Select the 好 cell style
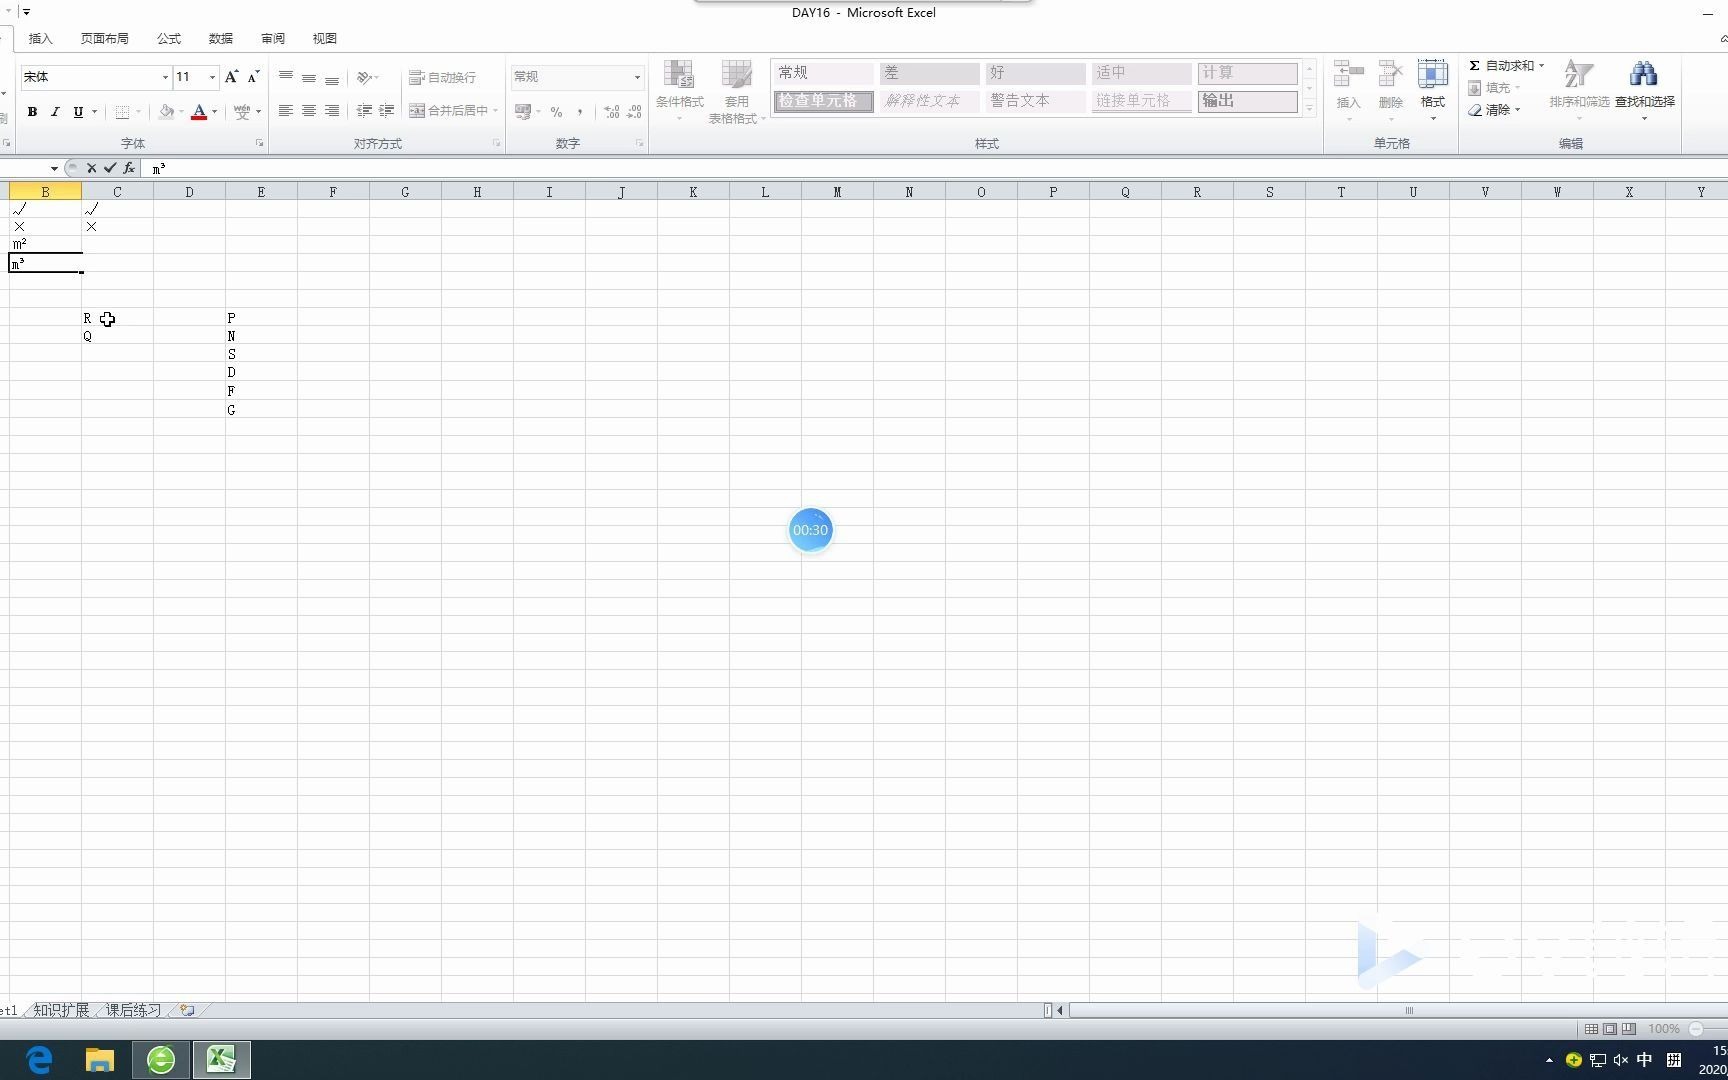This screenshot has height=1080, width=1728. coord(1035,73)
